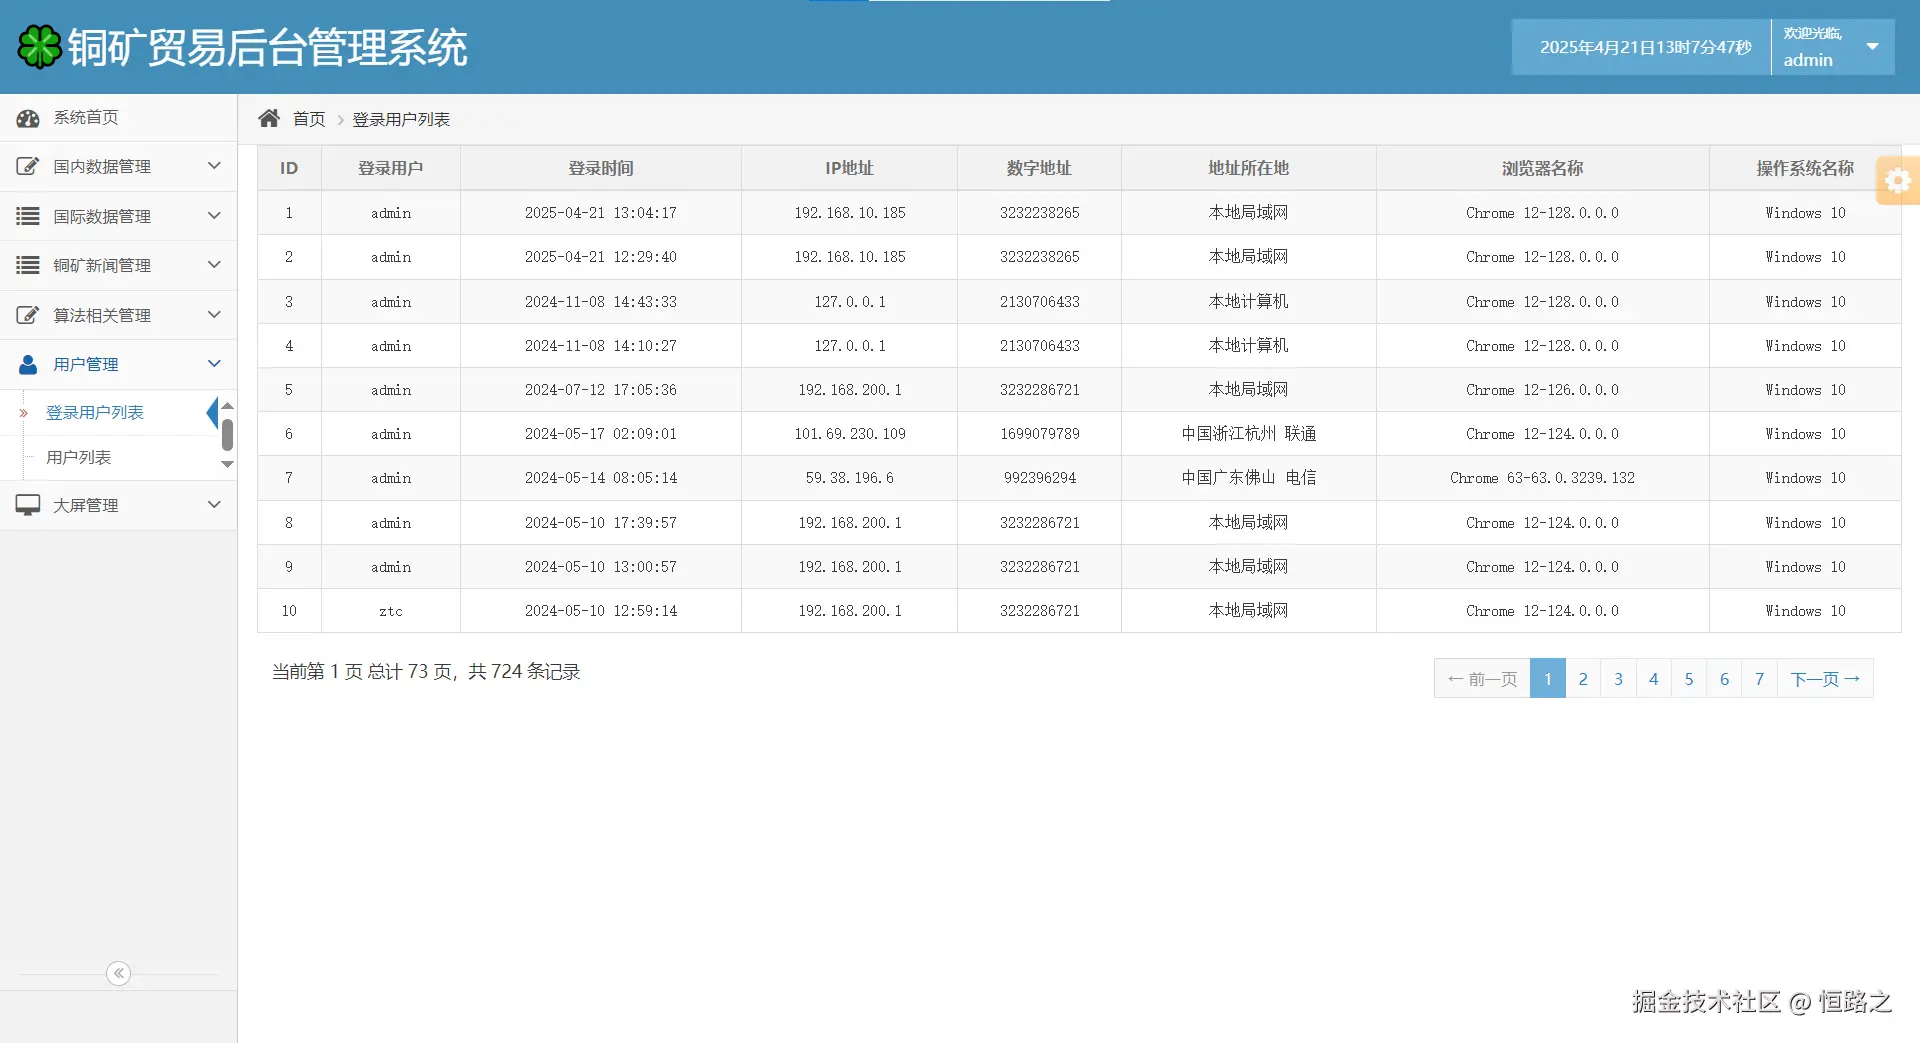Collapse the sidebar with double-arrow button
The image size is (1920, 1043).
pos(118,973)
